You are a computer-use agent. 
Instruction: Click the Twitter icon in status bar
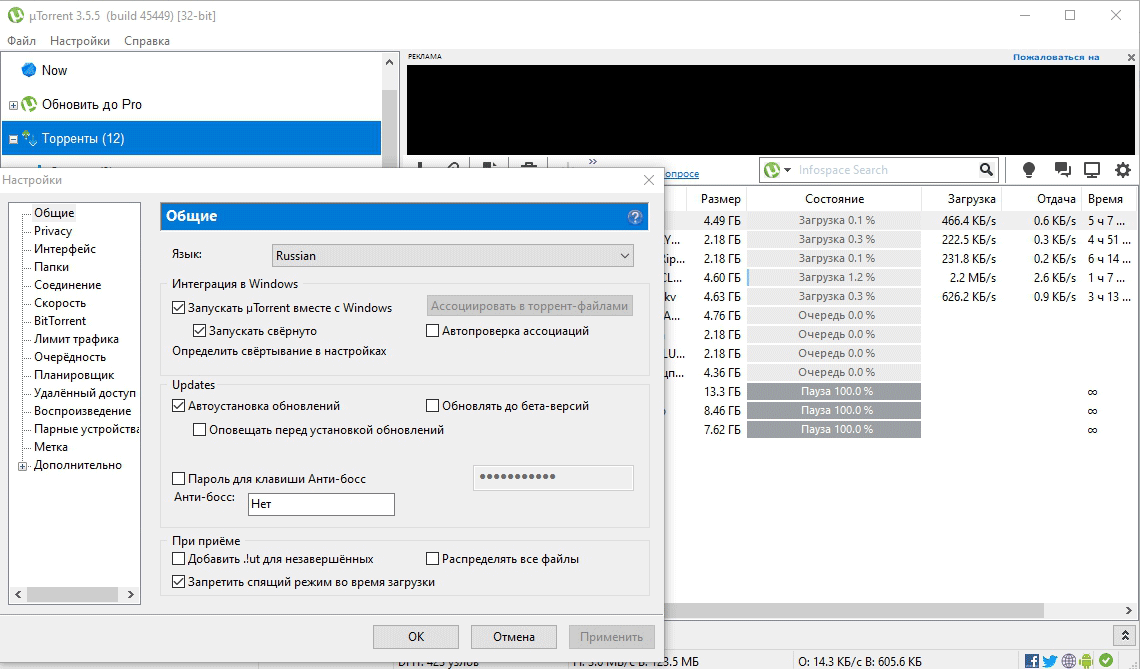coord(1050,660)
